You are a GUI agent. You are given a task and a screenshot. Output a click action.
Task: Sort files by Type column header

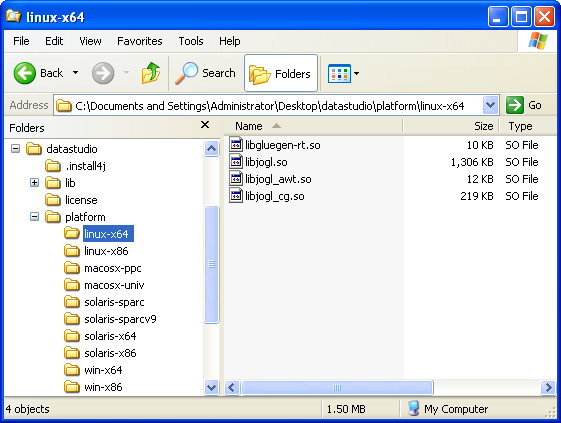(528, 126)
